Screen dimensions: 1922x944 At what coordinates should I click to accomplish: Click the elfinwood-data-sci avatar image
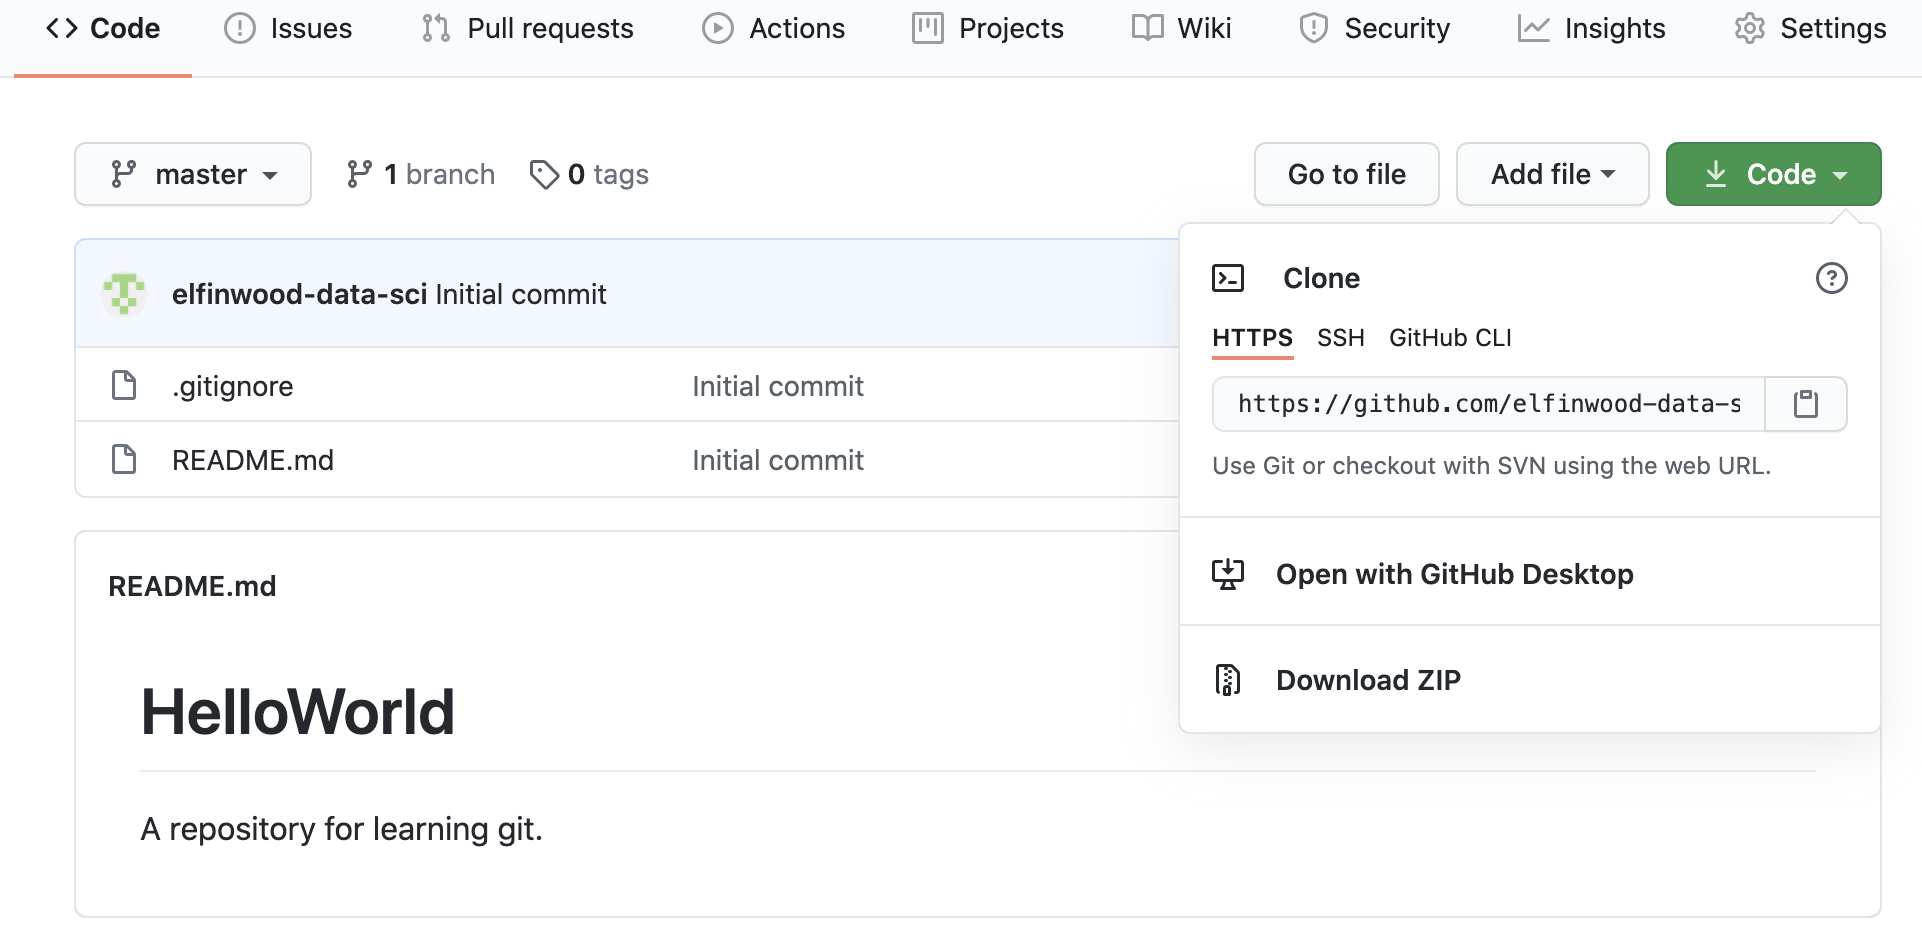pos(124,294)
